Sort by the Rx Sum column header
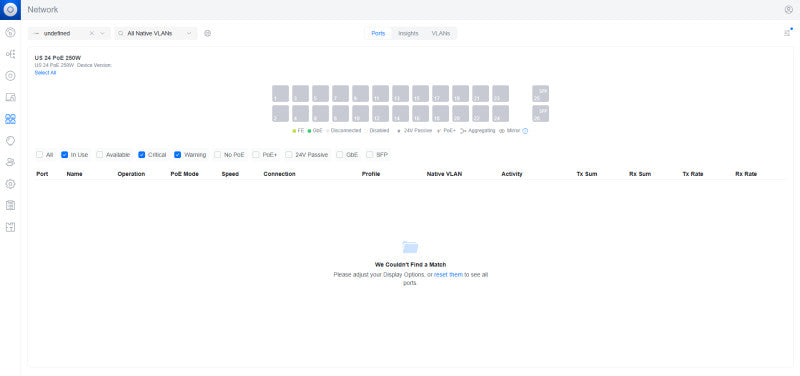Screen dimensions: 800x376 click(640, 174)
